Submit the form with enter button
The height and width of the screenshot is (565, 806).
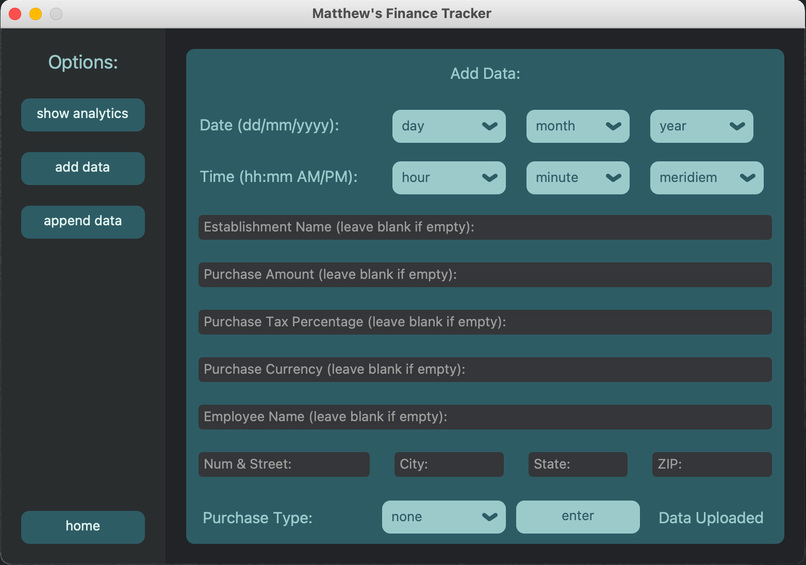(x=578, y=517)
